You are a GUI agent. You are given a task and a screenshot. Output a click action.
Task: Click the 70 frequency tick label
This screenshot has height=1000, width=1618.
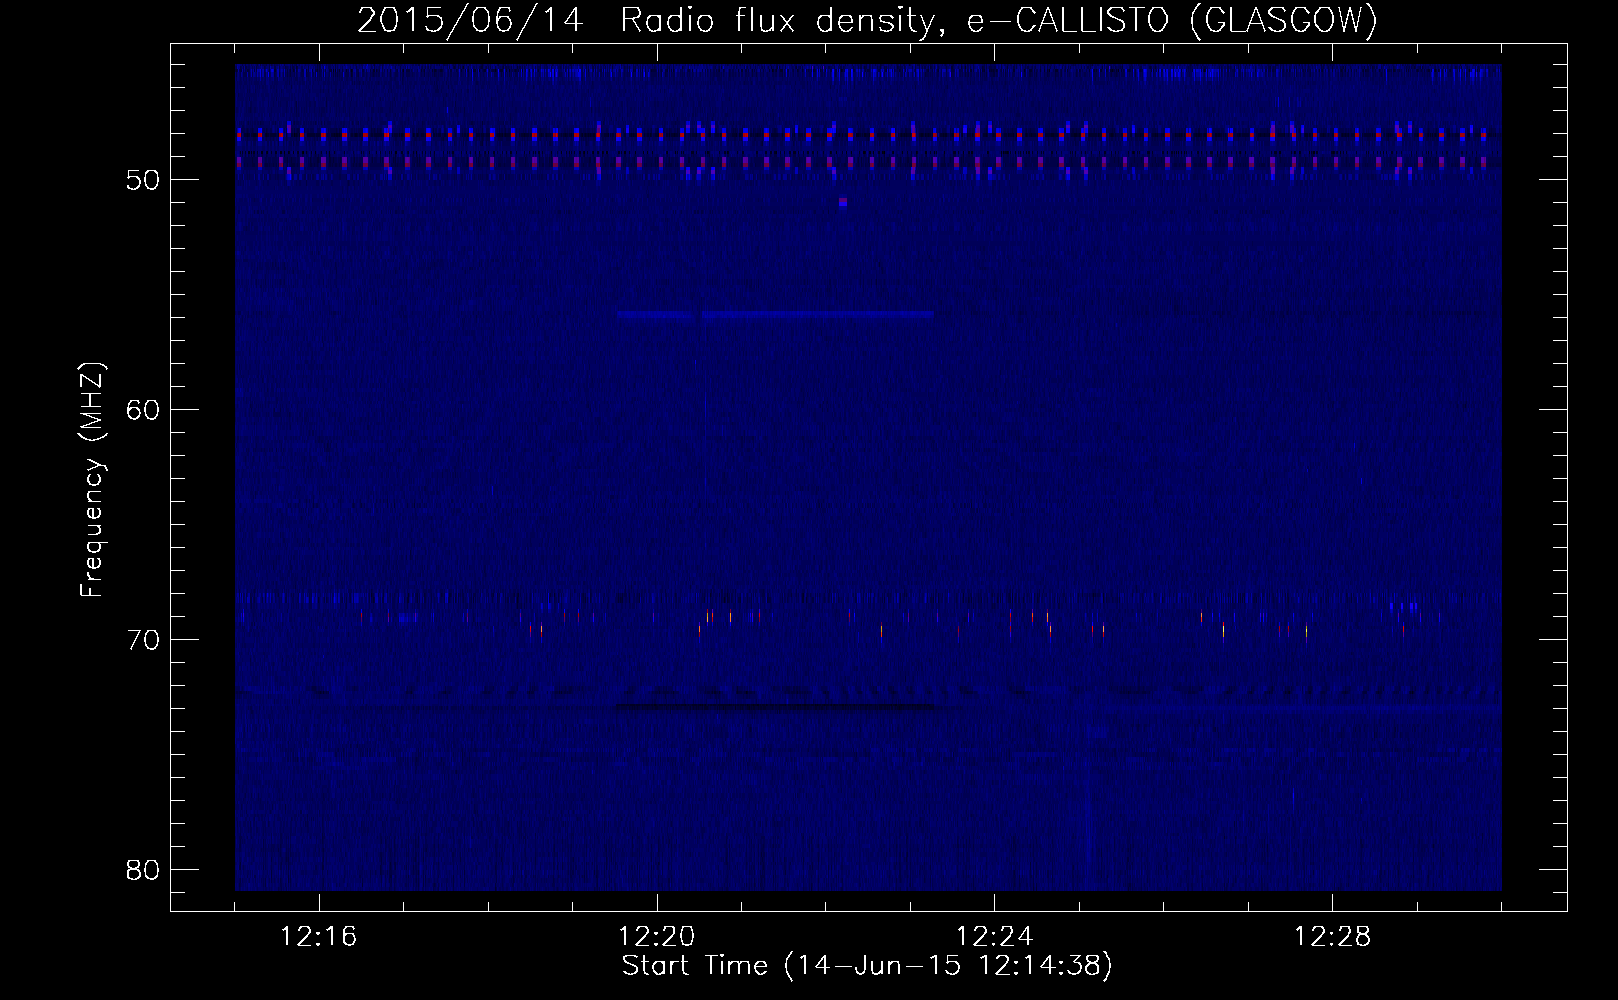143,640
